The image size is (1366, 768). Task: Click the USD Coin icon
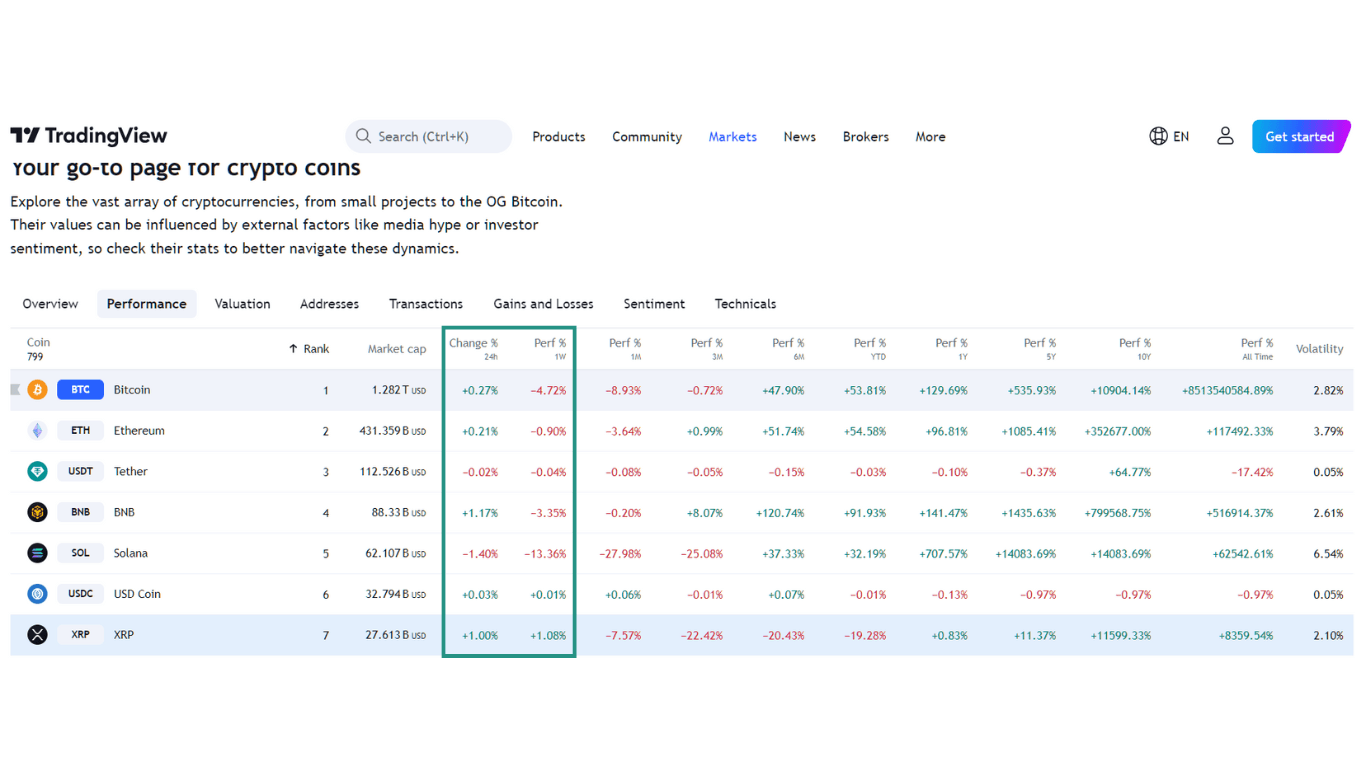click(x=37, y=594)
